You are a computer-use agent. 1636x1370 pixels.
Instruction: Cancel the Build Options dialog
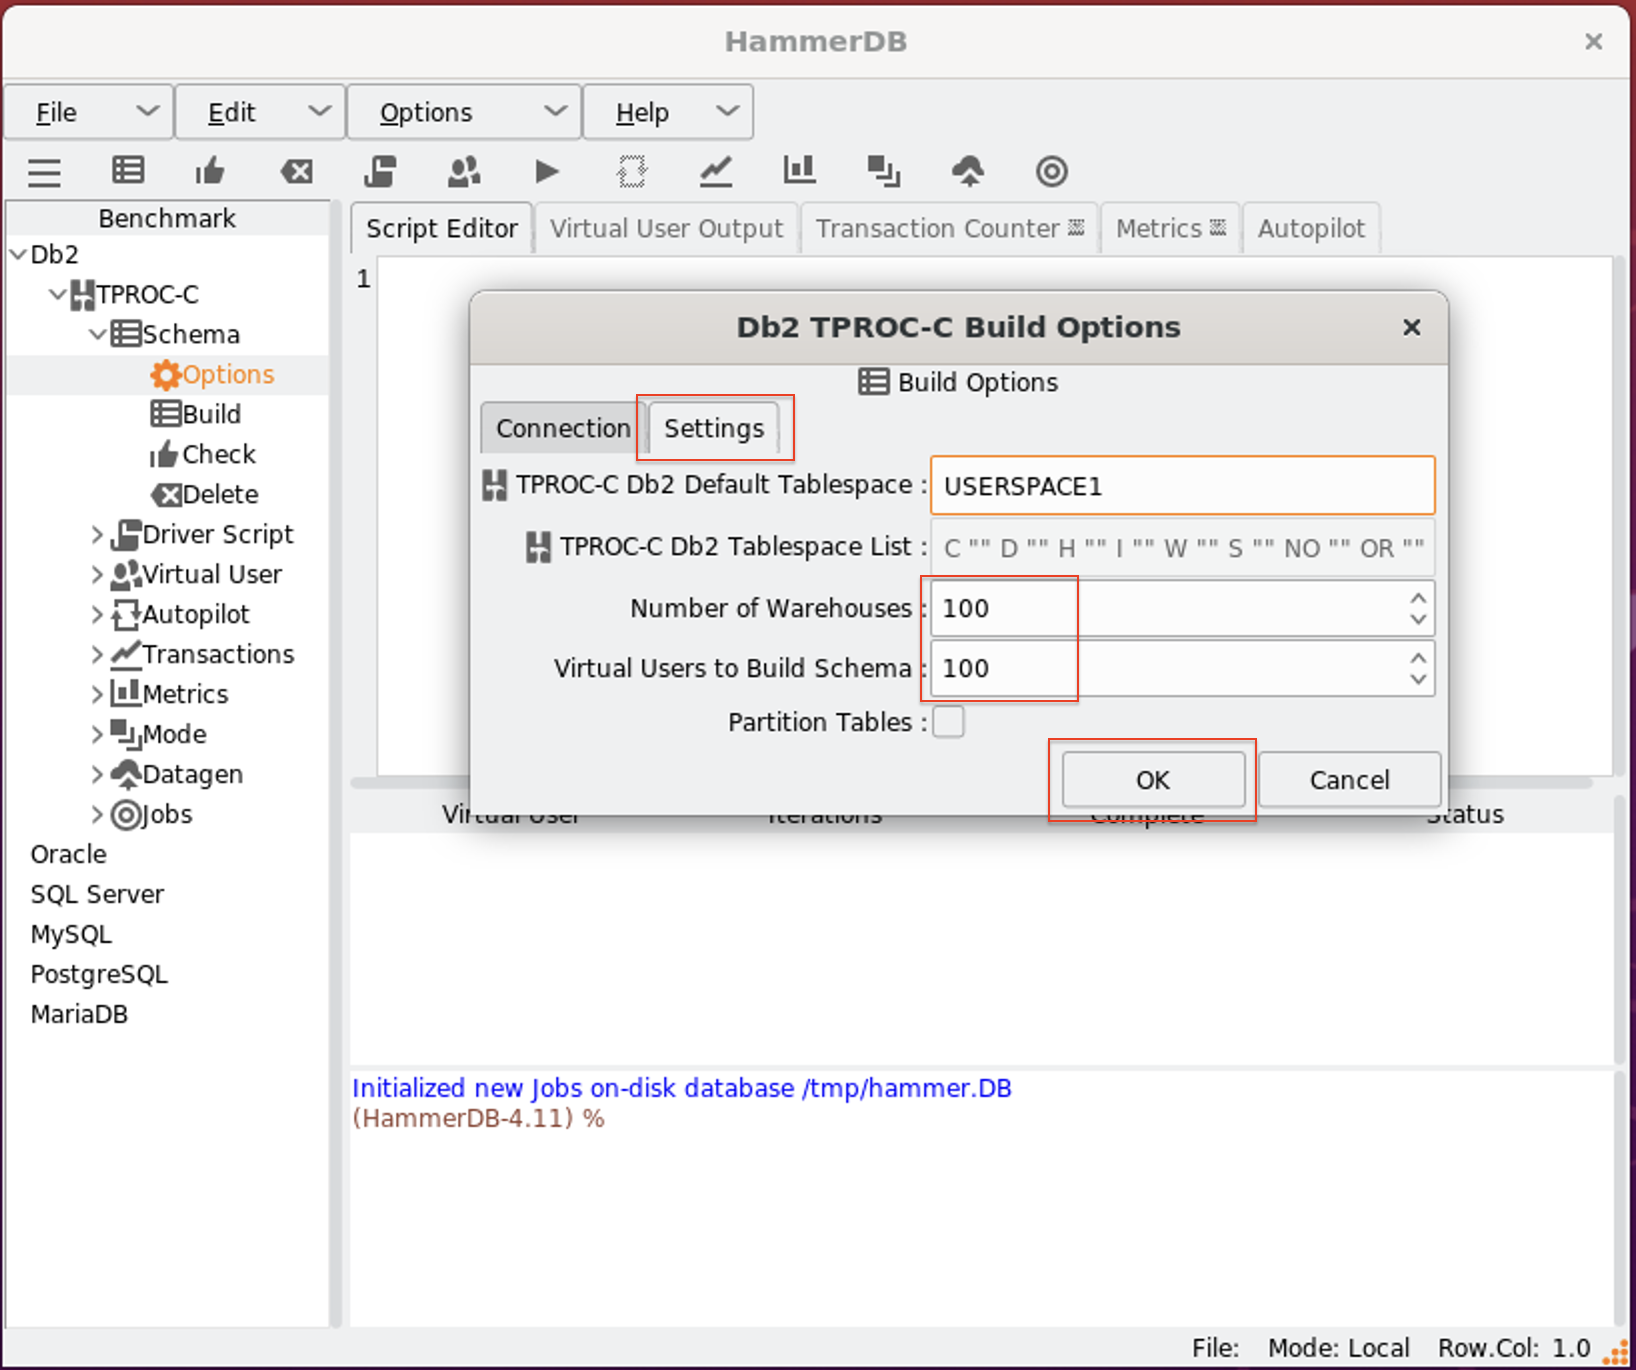(x=1349, y=780)
